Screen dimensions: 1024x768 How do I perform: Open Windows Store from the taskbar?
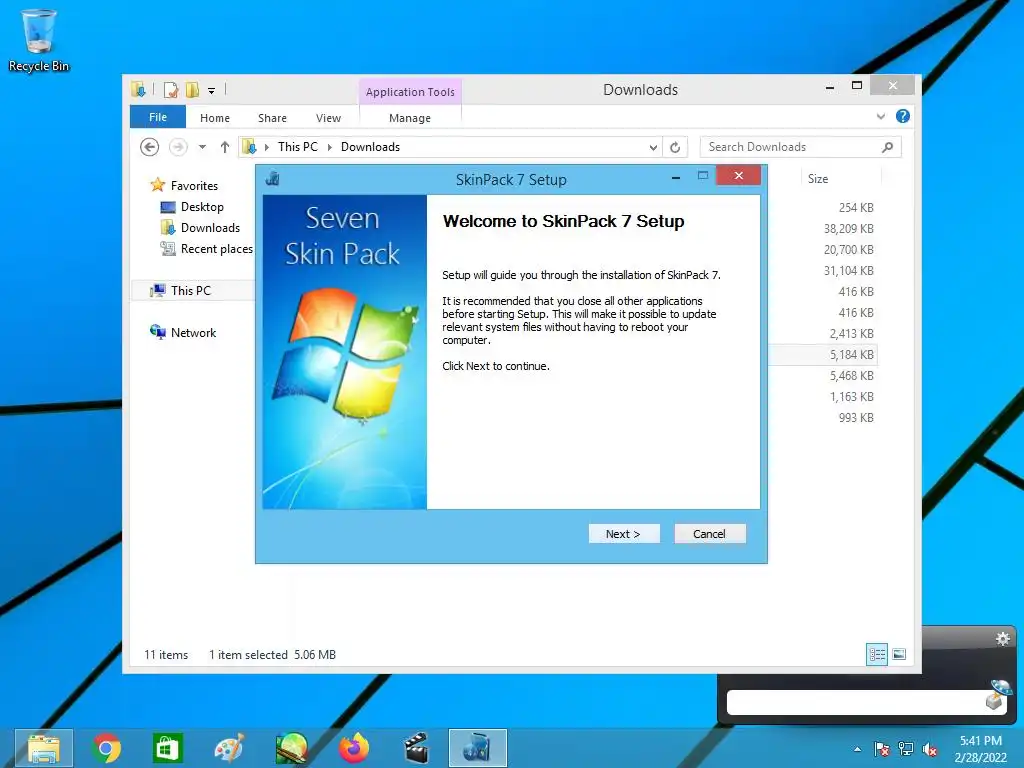(x=167, y=748)
